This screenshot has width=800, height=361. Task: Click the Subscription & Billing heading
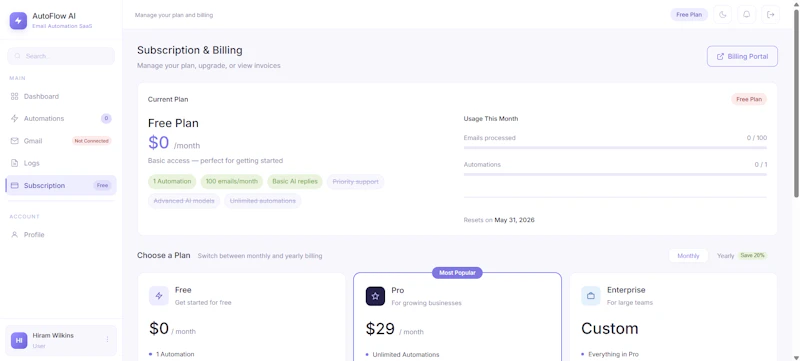(190, 50)
